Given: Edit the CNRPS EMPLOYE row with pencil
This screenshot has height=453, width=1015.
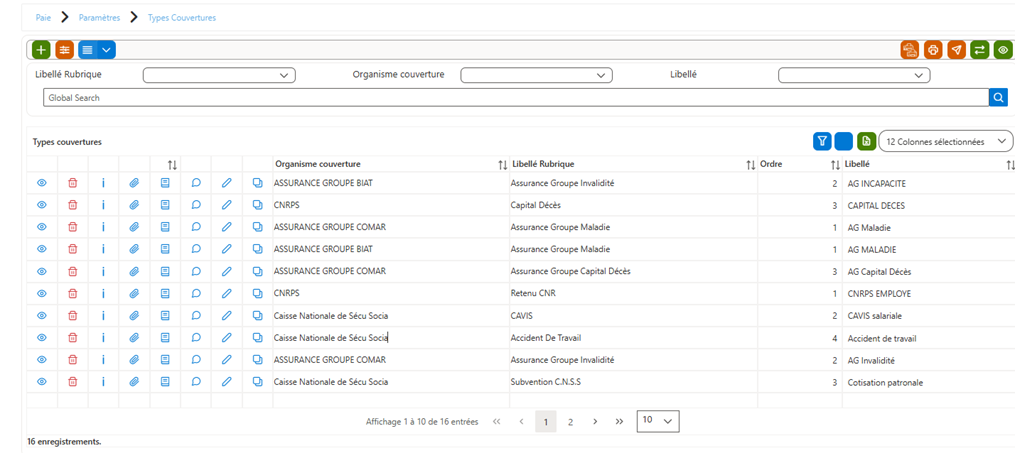Looking at the screenshot, I should pyautogui.click(x=227, y=293).
